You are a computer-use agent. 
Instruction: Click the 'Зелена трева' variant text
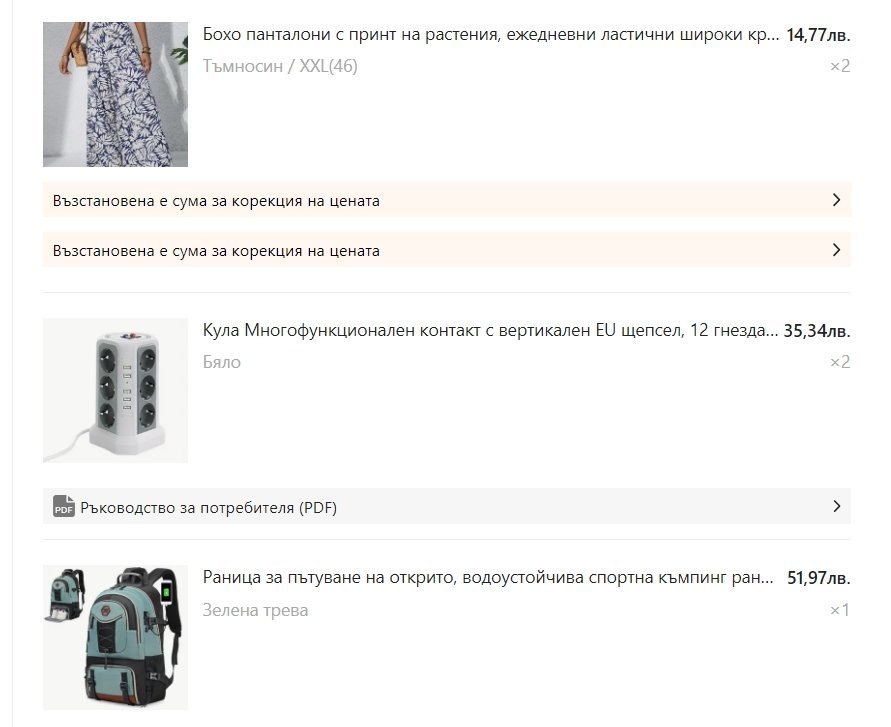coord(256,610)
